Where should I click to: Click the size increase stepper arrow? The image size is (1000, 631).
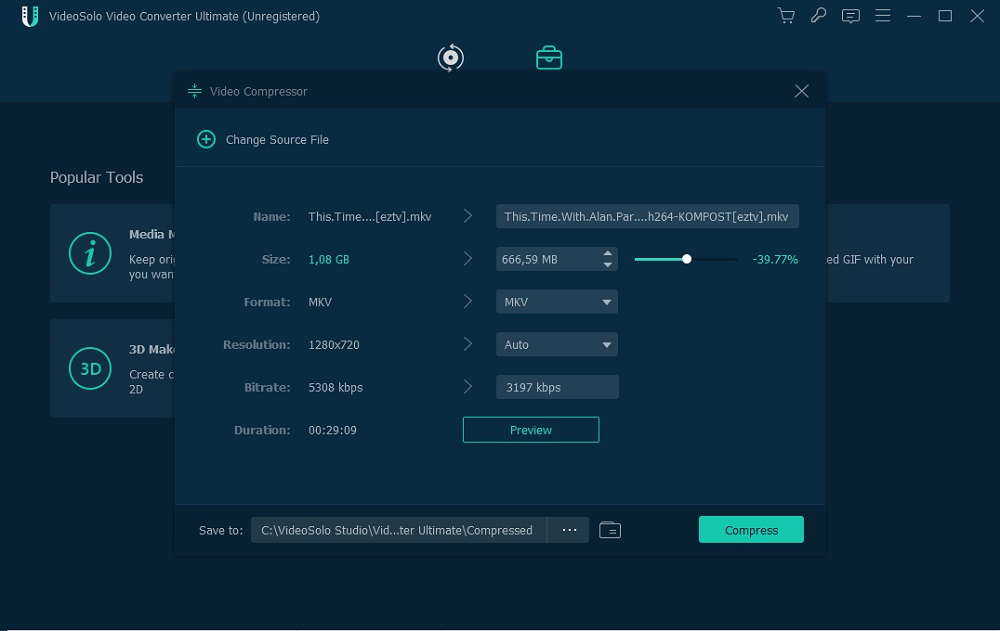608,254
